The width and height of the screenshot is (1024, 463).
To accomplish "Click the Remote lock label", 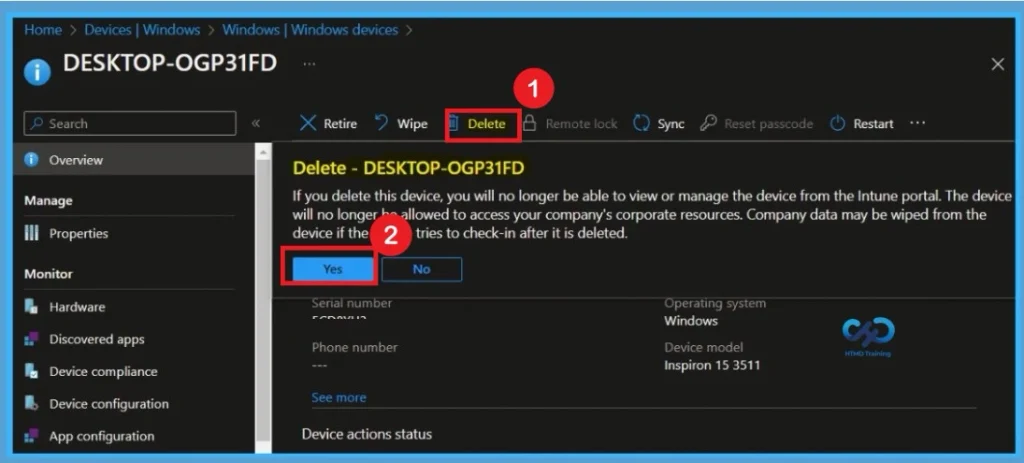I will [581, 123].
